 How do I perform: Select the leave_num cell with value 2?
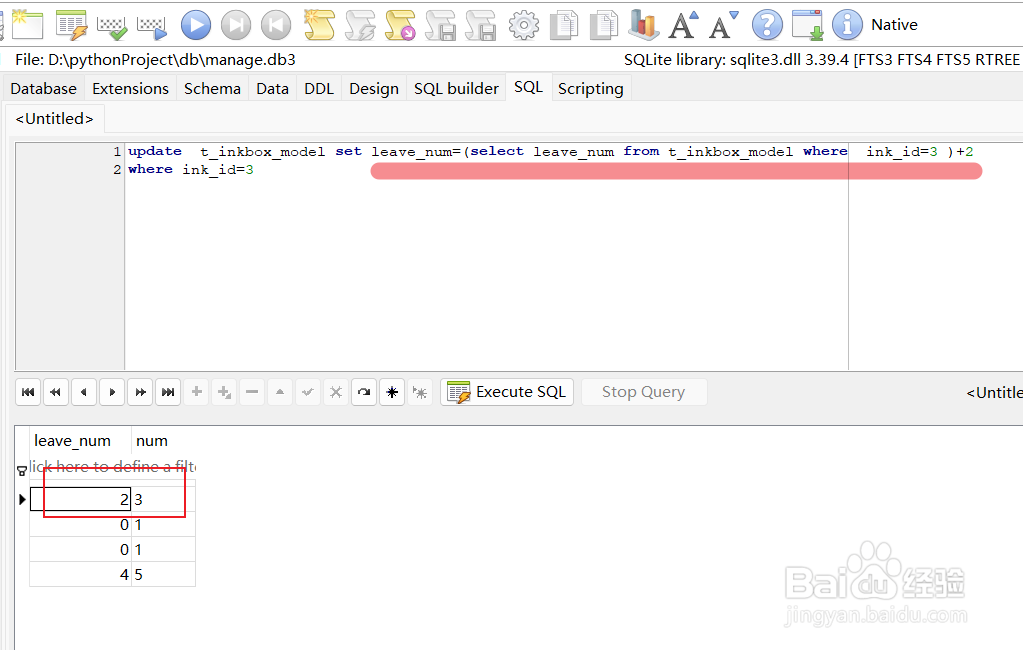(80, 499)
